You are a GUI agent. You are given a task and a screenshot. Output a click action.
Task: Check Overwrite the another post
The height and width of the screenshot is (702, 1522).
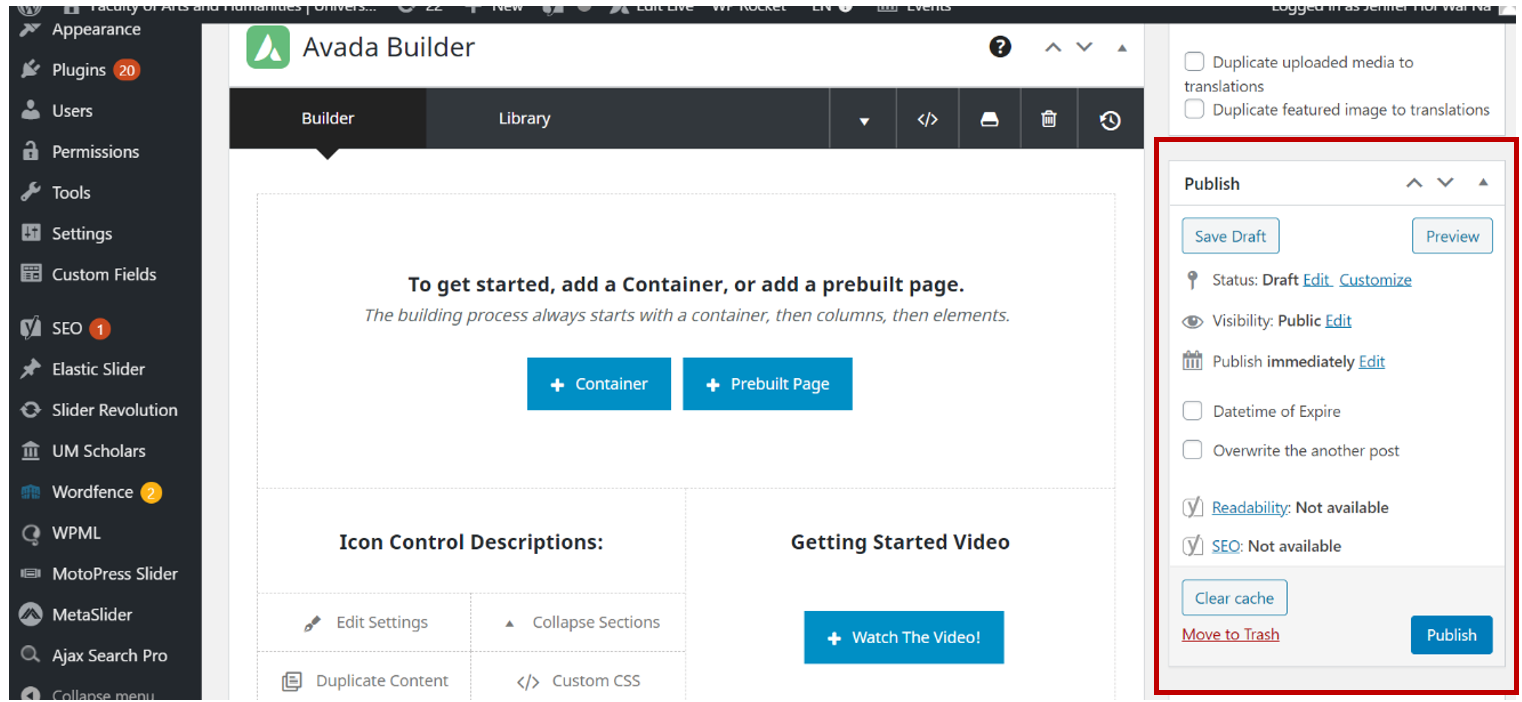tap(1192, 450)
